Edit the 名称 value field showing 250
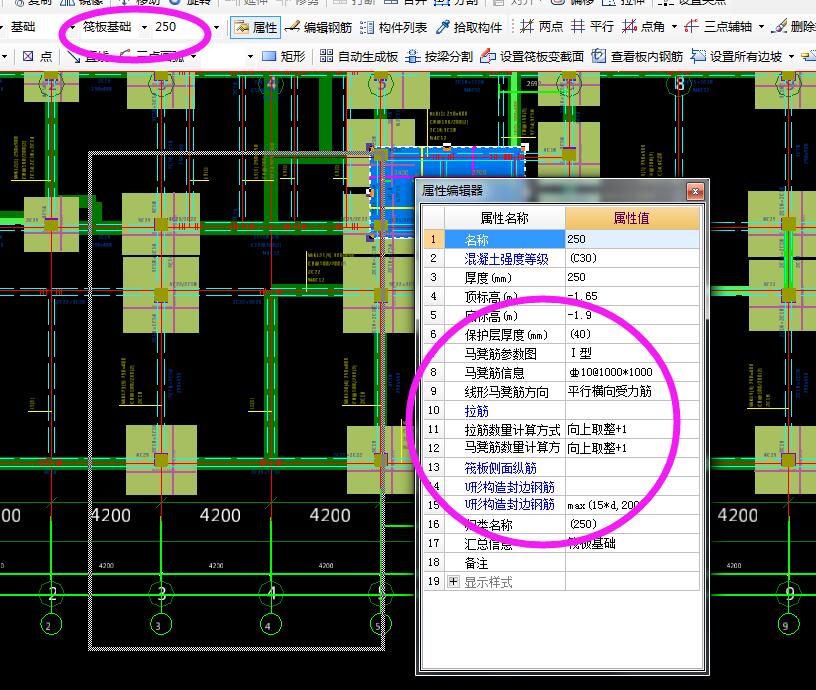The width and height of the screenshot is (816, 690). pyautogui.click(x=632, y=239)
